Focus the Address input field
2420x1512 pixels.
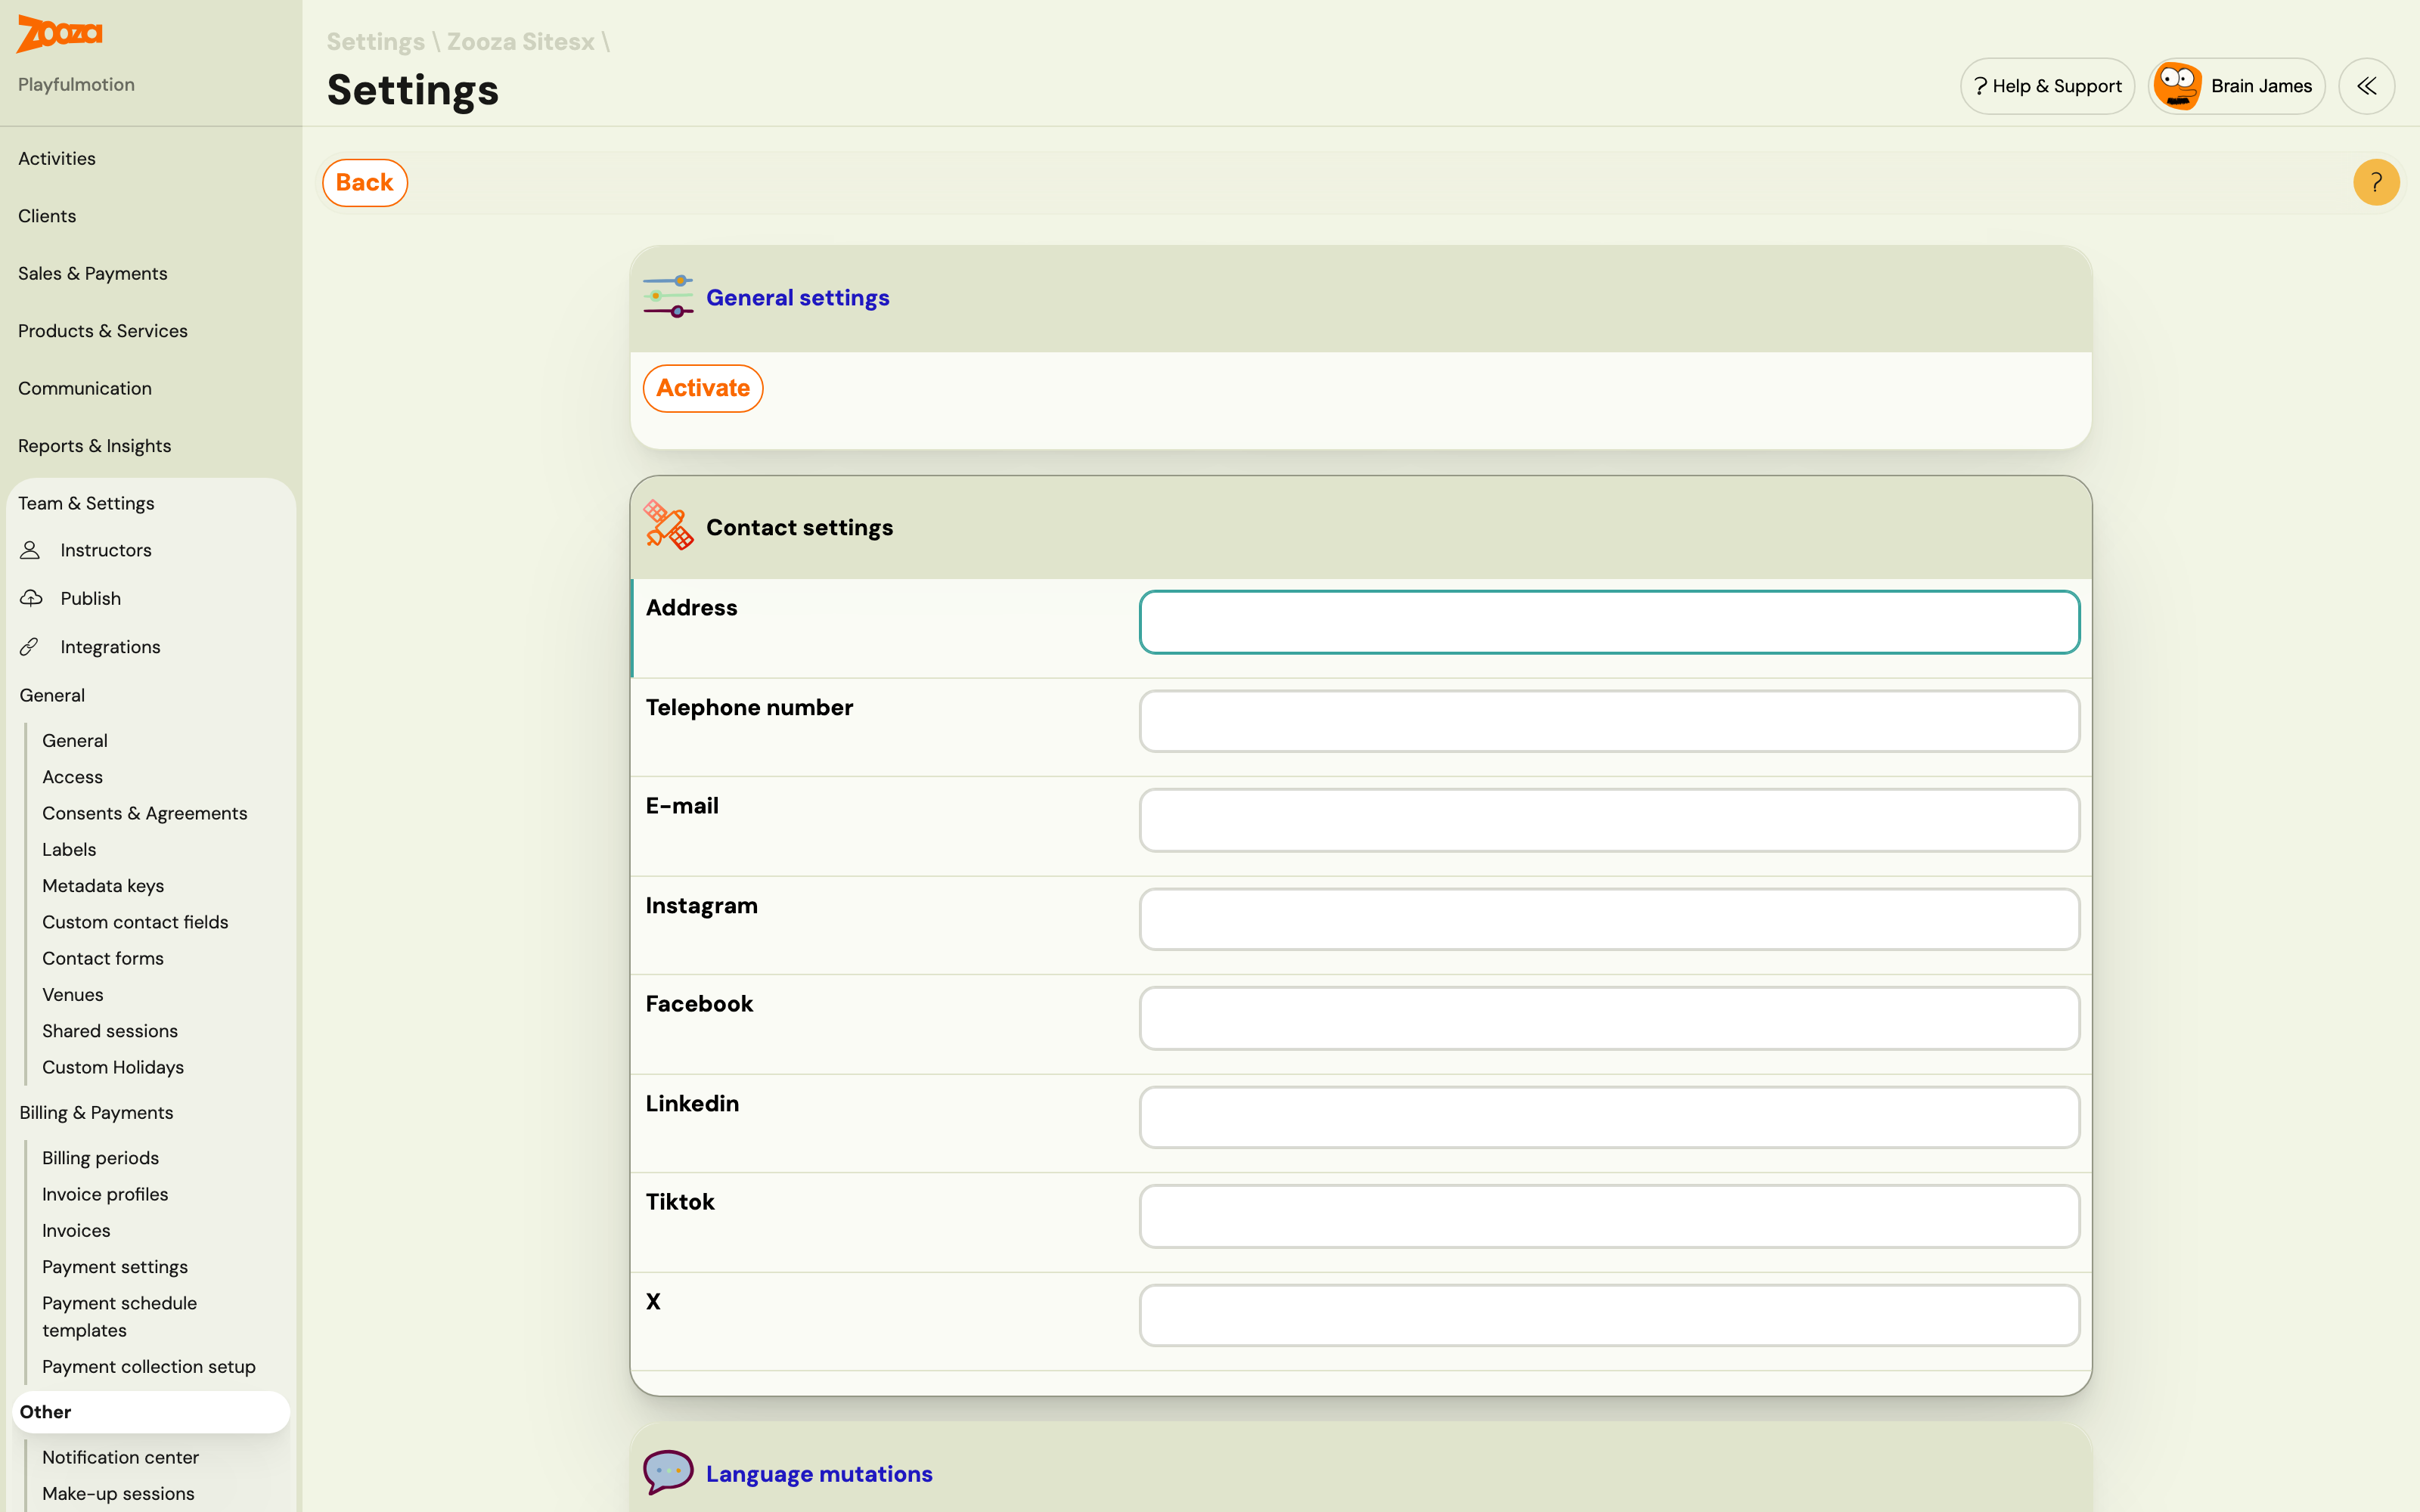pyautogui.click(x=1609, y=622)
